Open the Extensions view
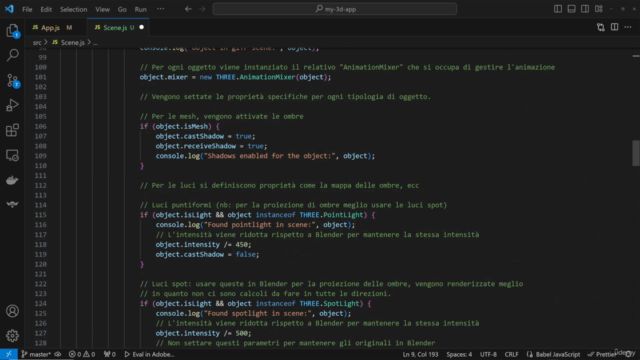This screenshot has width=640, height=360. pyautogui.click(x=12, y=130)
